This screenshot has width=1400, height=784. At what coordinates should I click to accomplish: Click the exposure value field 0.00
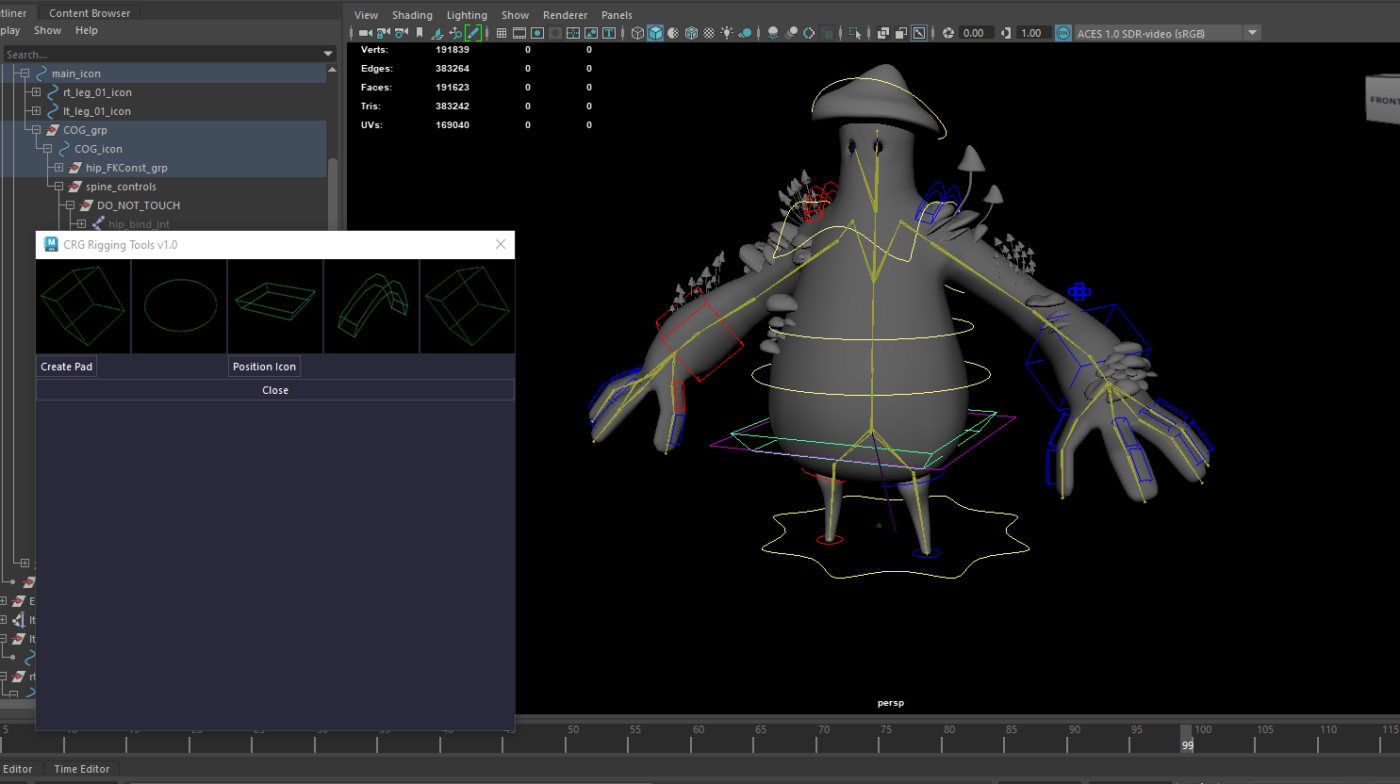[975, 33]
